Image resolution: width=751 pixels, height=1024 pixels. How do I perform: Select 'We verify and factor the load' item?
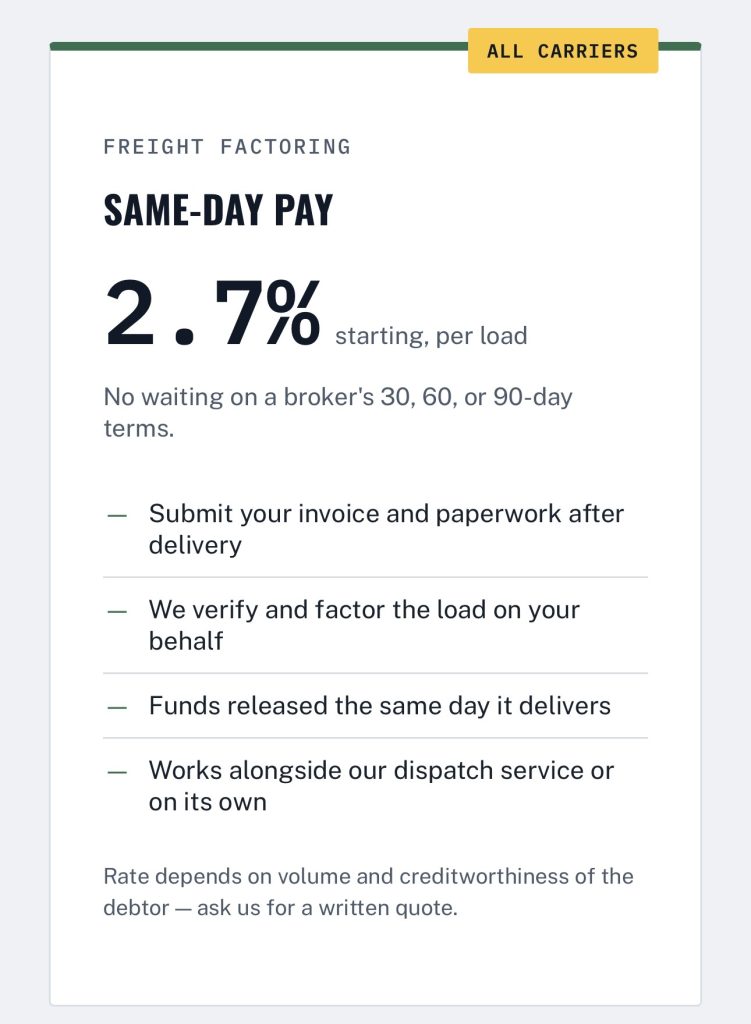[364, 625]
